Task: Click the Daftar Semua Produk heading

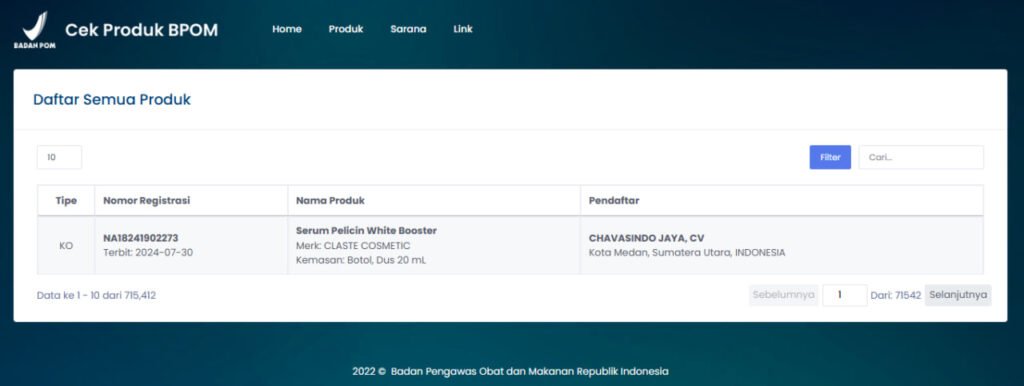Action: coord(112,100)
